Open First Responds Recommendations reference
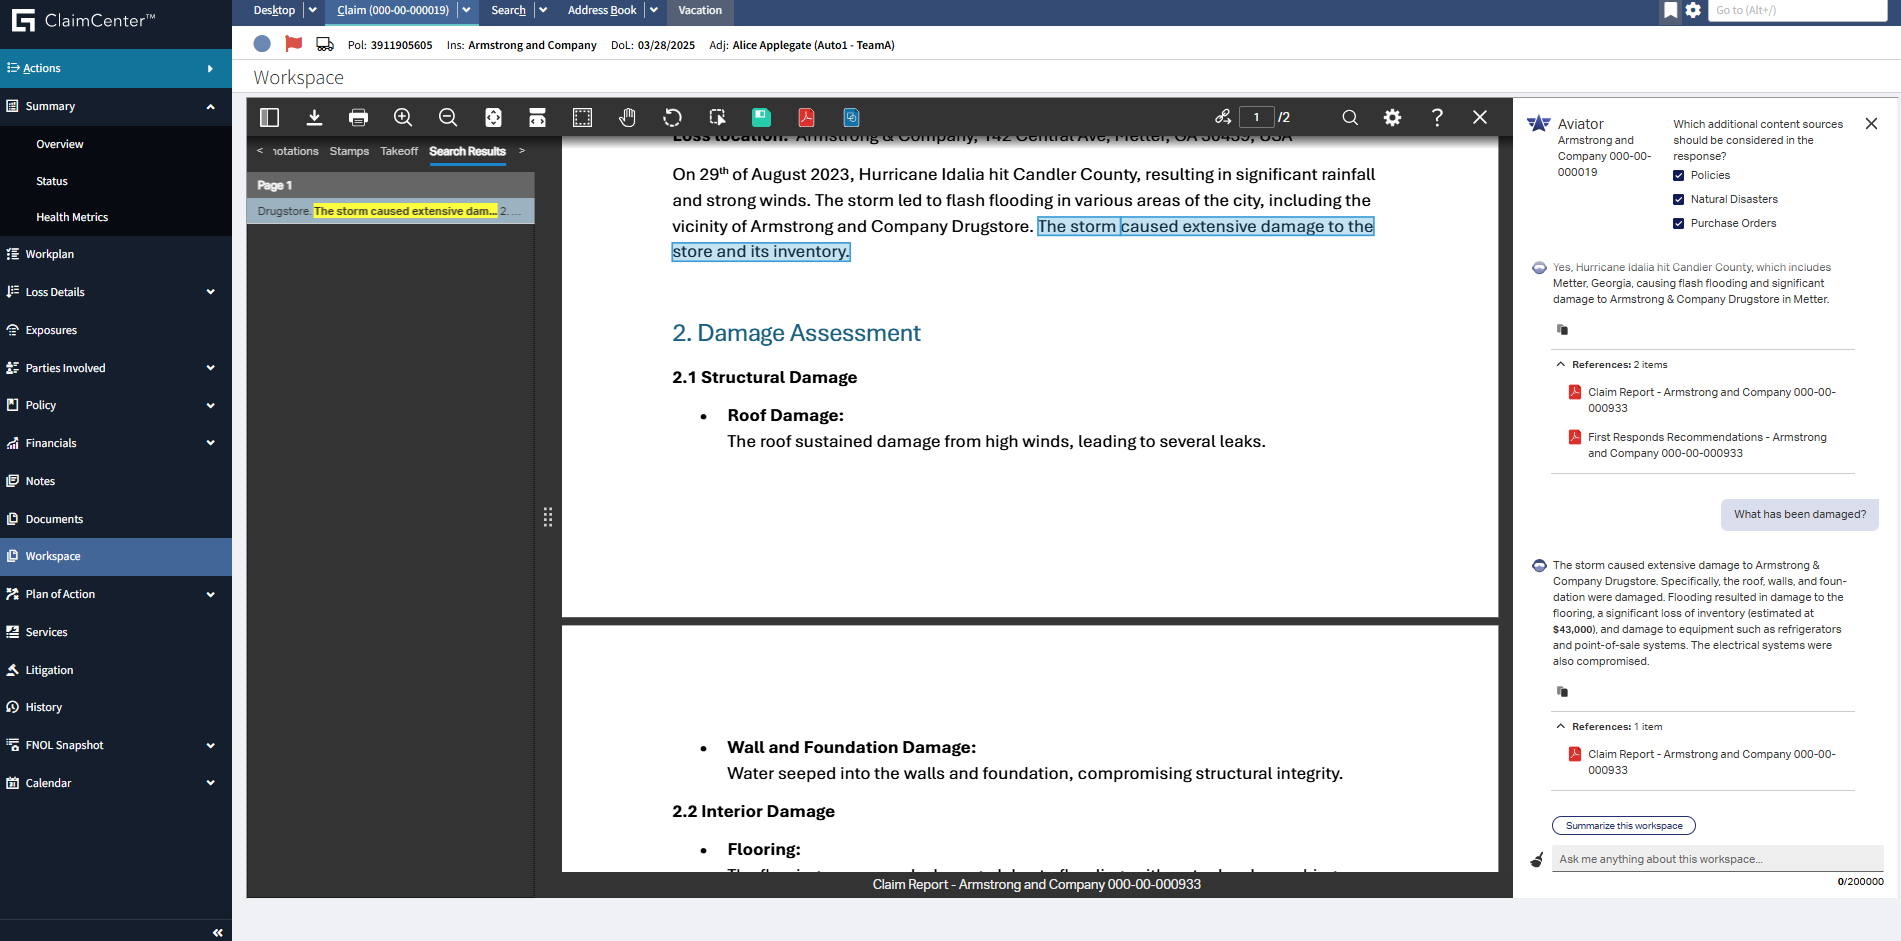The image size is (1901, 941). click(1707, 445)
